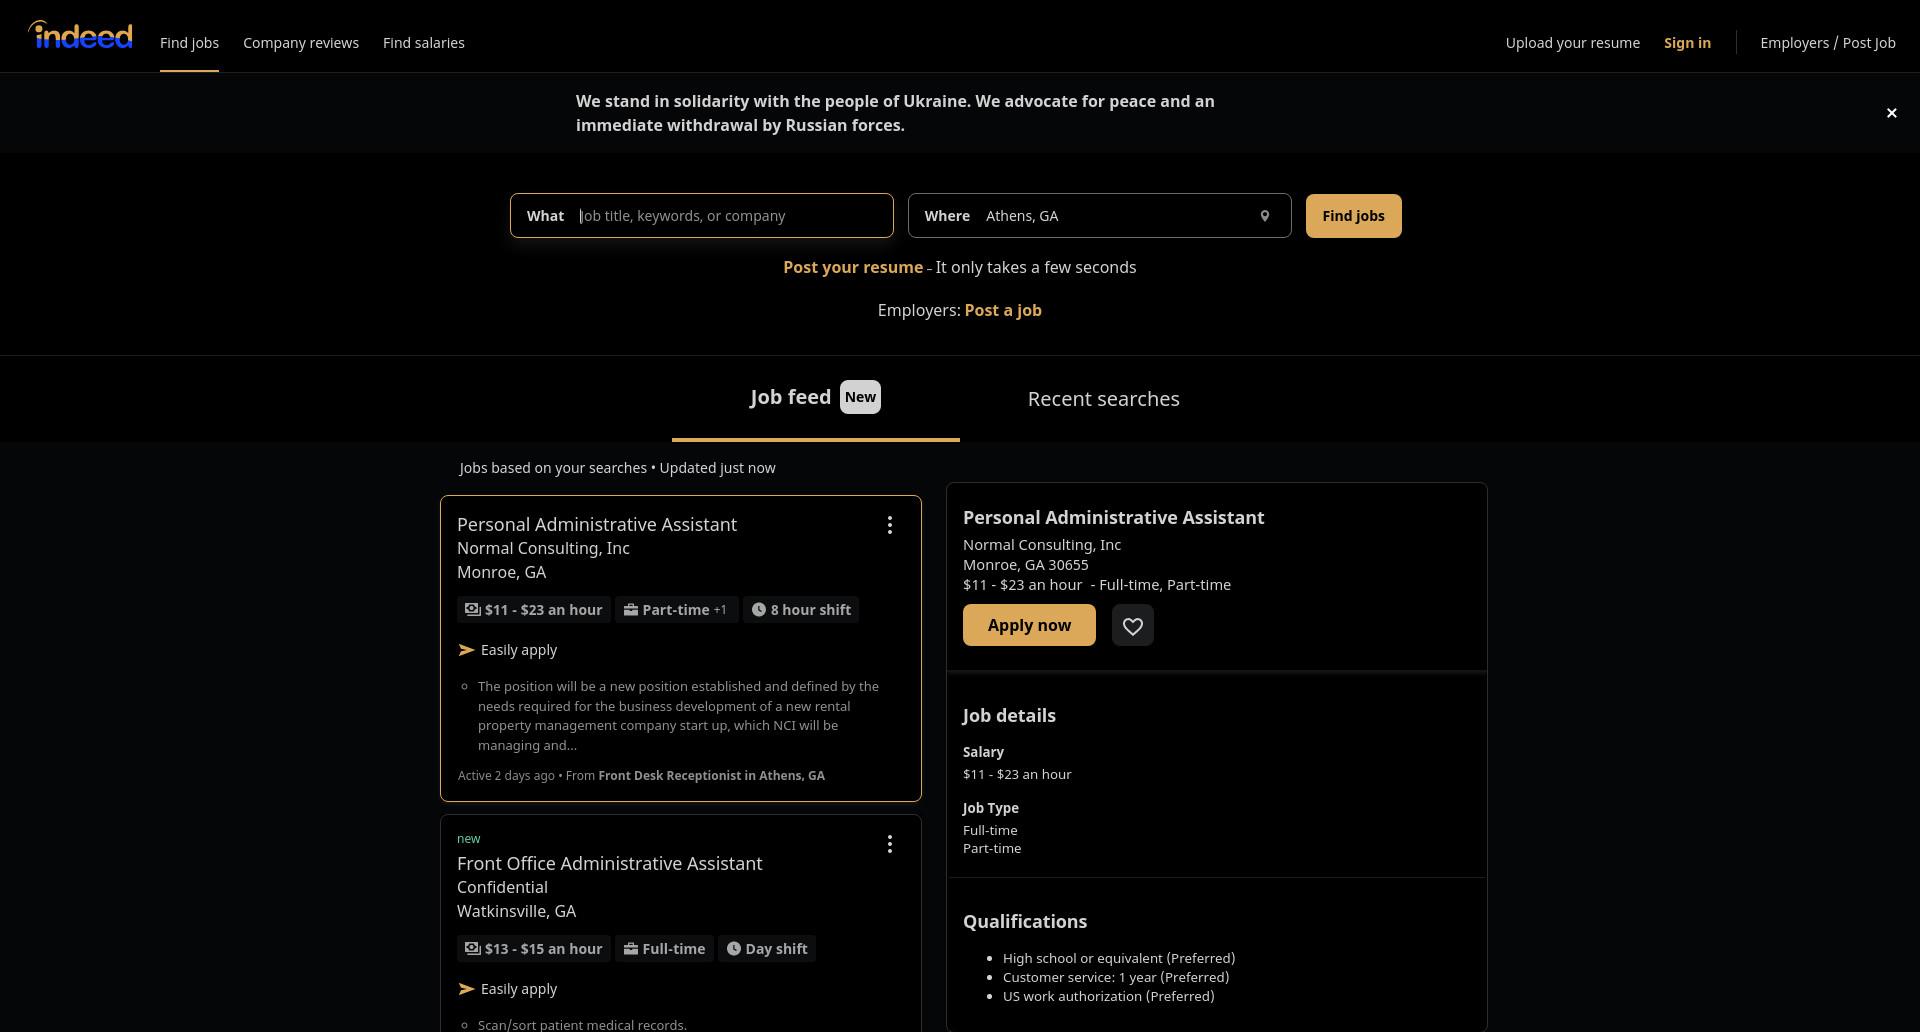The height and width of the screenshot is (1032, 1920).
Task: Focus the What job title input field
Action: click(x=701, y=216)
